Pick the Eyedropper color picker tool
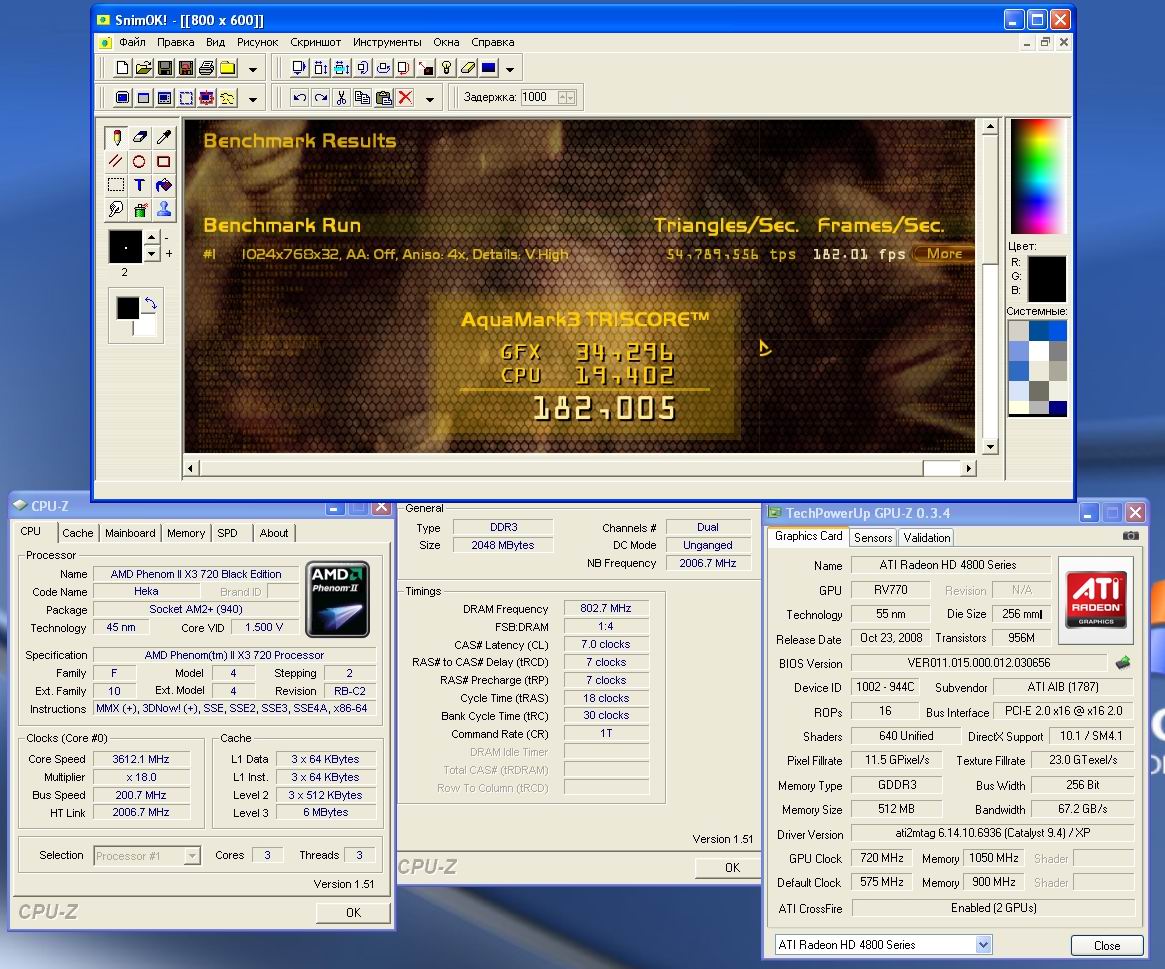 click(x=163, y=137)
